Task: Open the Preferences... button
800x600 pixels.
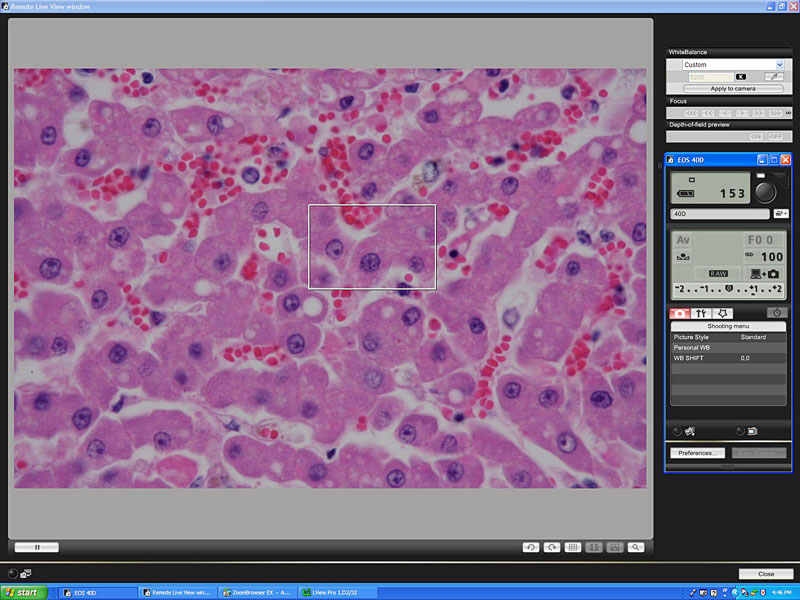Action: [697, 453]
